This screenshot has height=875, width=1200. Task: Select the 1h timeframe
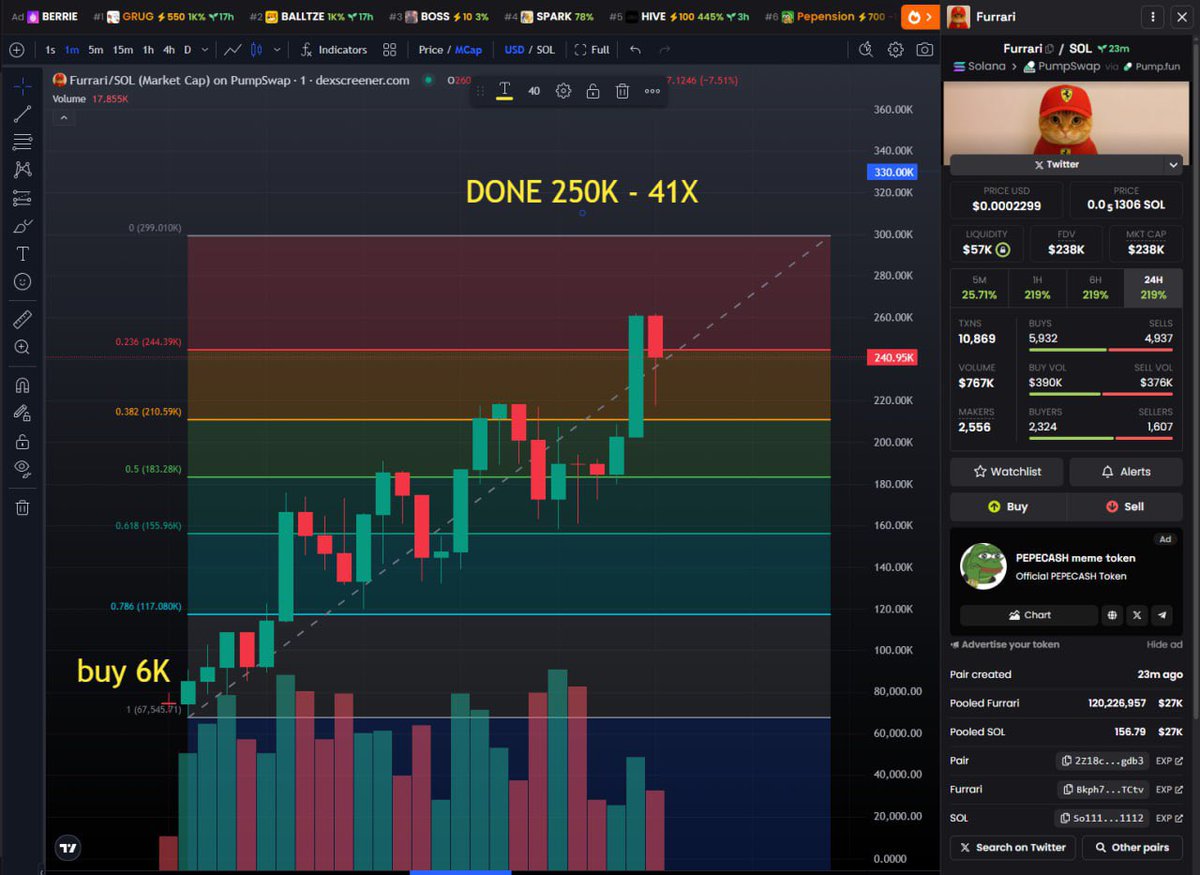(148, 49)
